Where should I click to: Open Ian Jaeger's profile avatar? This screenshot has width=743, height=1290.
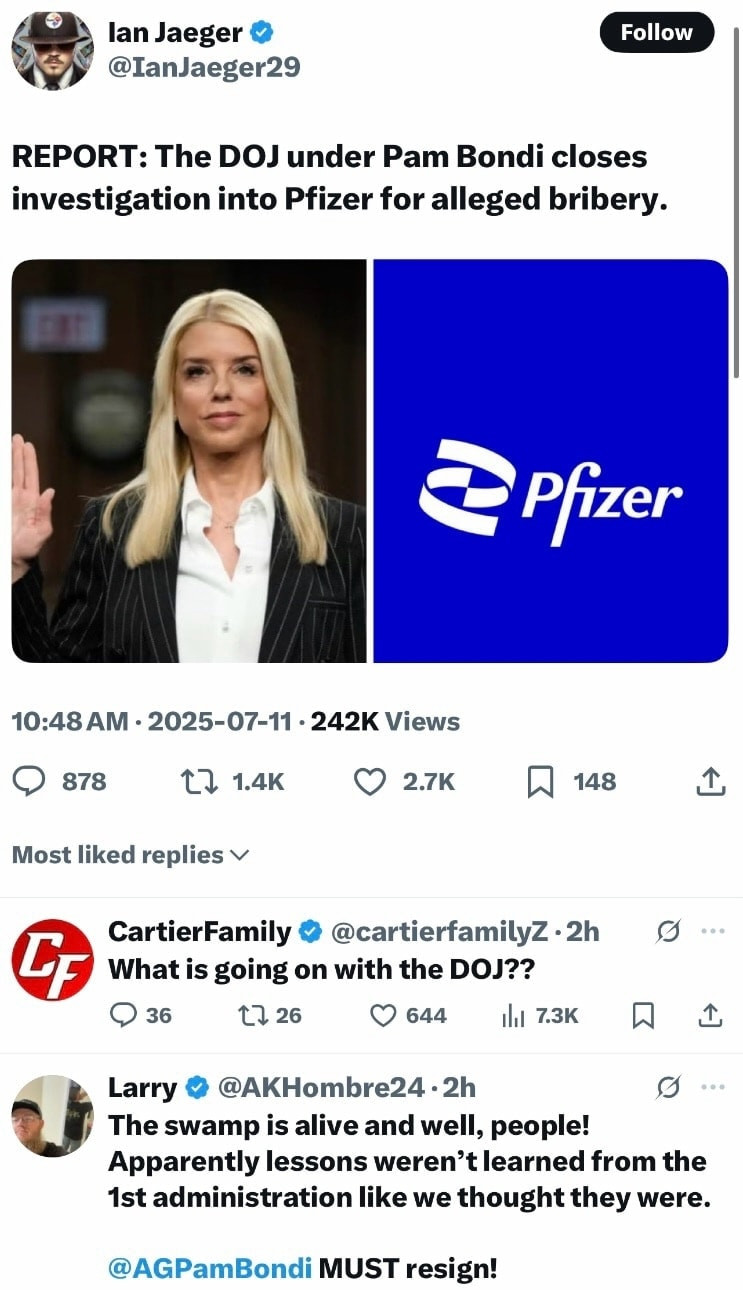(52, 50)
